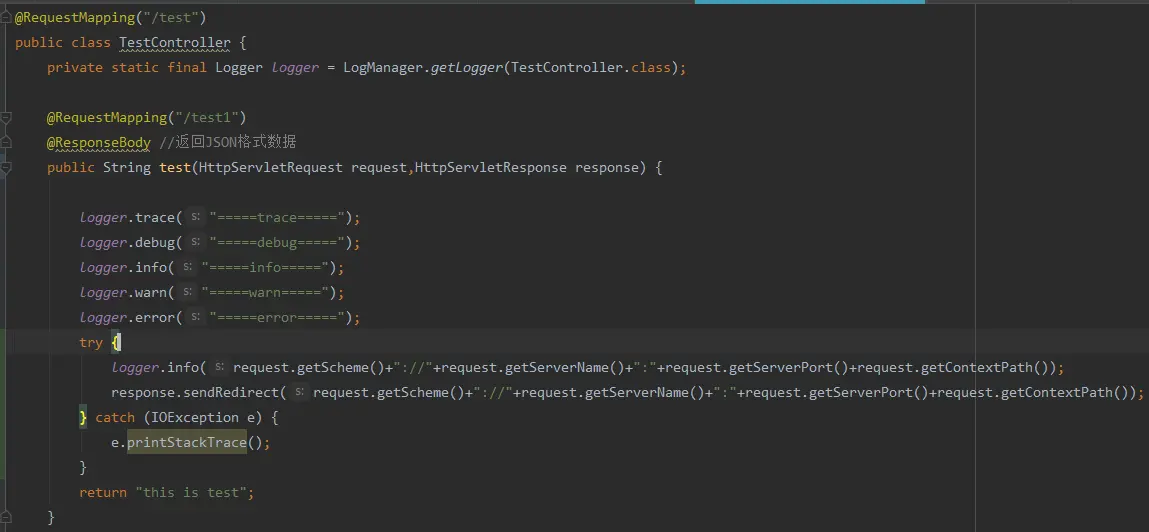Click the parameter hint on the logger.trace line

pyautogui.click(x=195, y=218)
